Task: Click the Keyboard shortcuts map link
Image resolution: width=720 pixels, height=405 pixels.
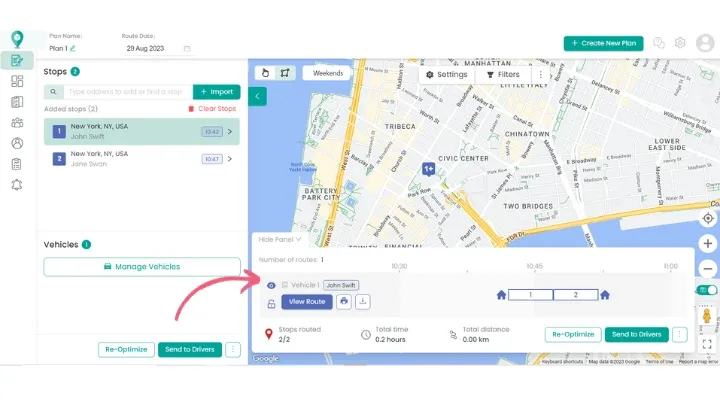Action: click(x=562, y=362)
